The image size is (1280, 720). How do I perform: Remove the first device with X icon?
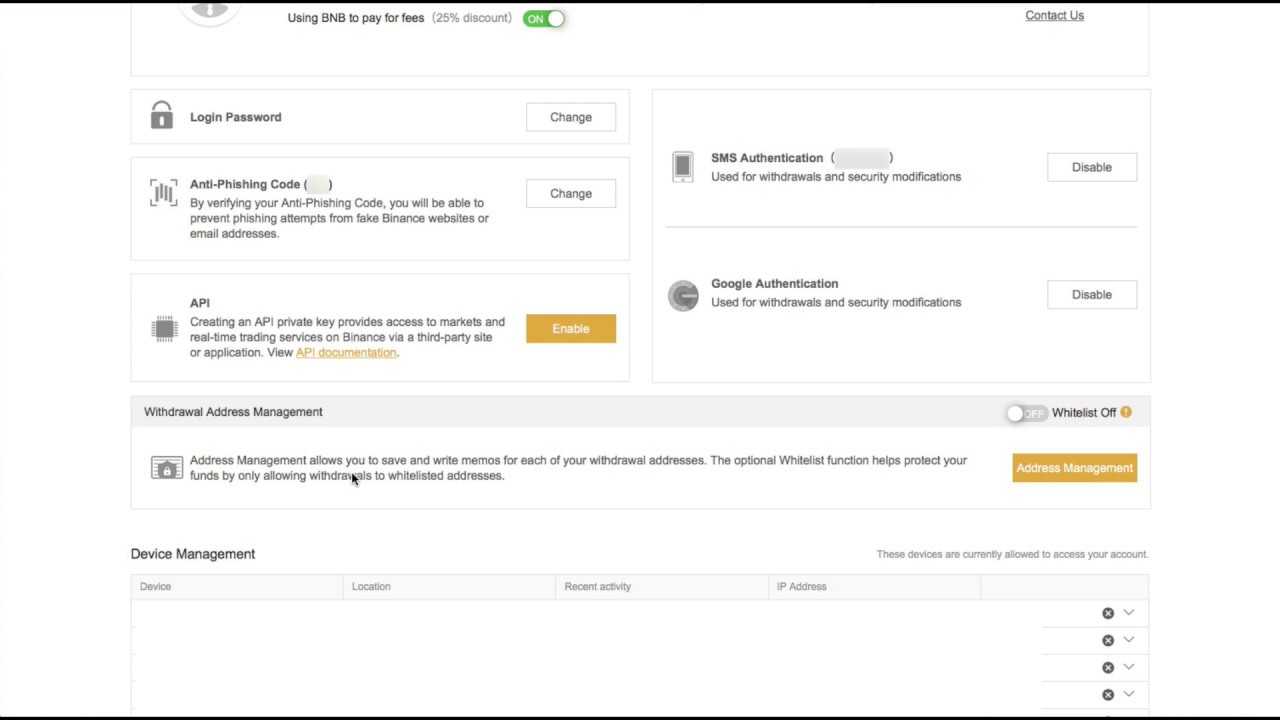(1108, 613)
